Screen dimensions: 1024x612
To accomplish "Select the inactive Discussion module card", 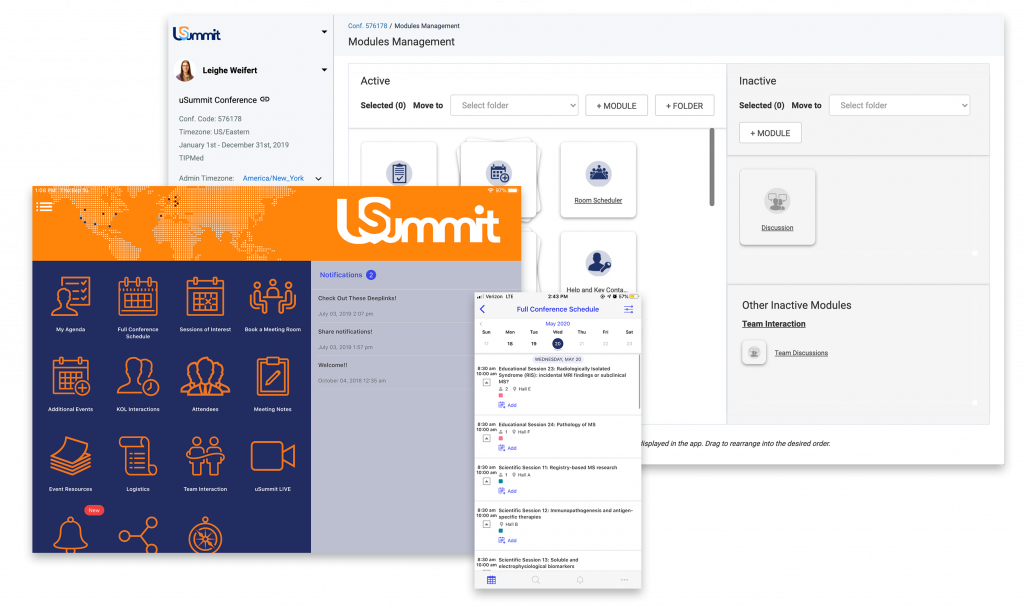I will point(777,207).
